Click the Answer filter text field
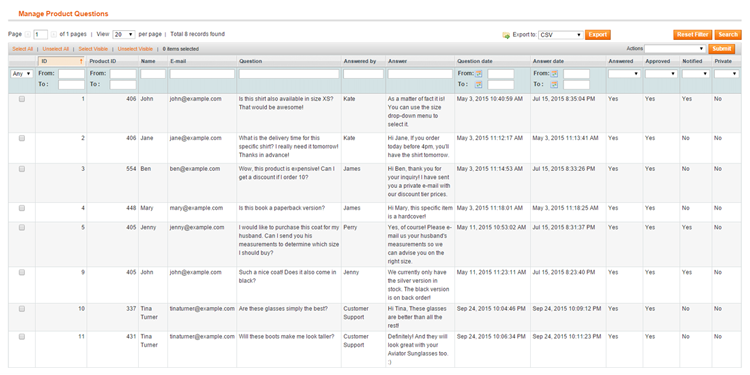Viewport: 750px width, 375px height. coord(420,74)
